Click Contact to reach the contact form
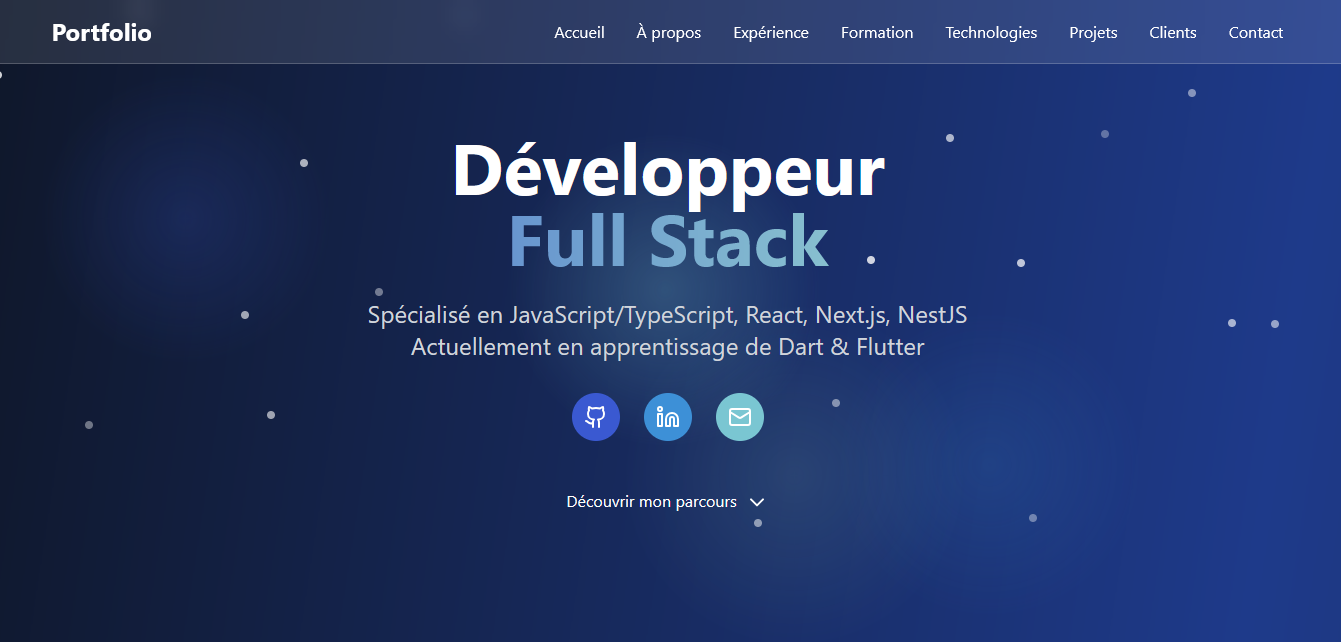This screenshot has width=1341, height=642. click(x=1255, y=32)
